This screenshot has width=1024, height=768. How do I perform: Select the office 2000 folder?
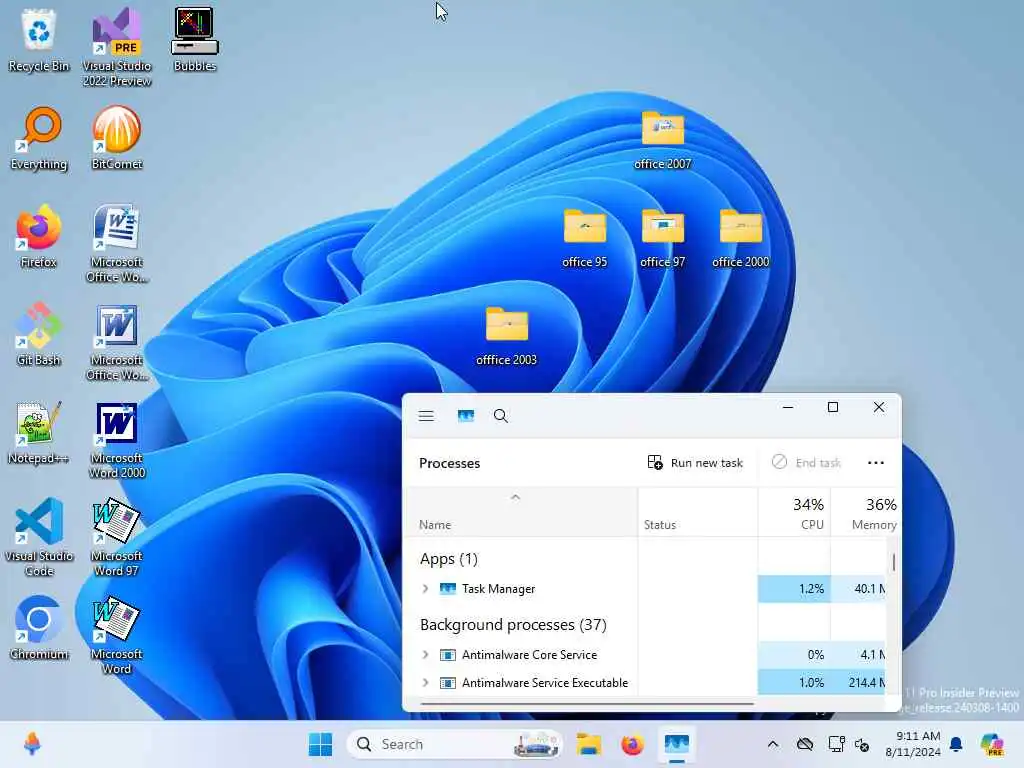point(741,238)
